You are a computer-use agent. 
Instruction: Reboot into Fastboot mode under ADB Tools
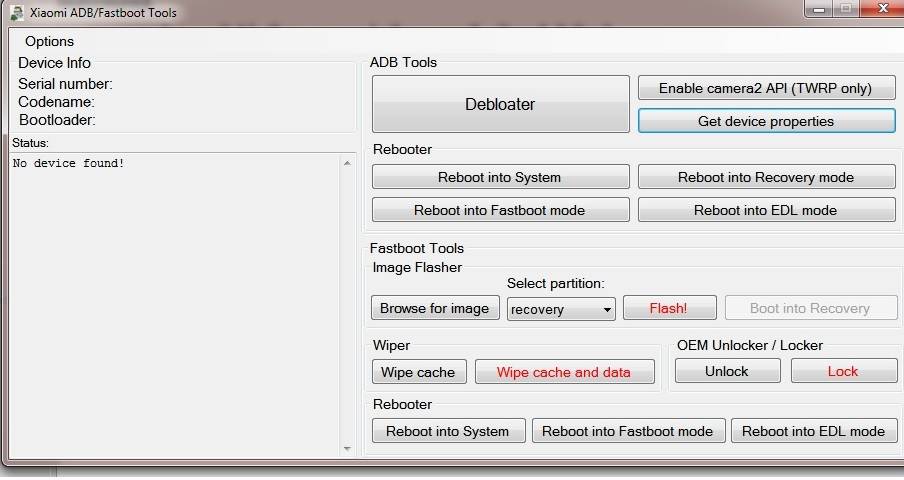pos(500,210)
